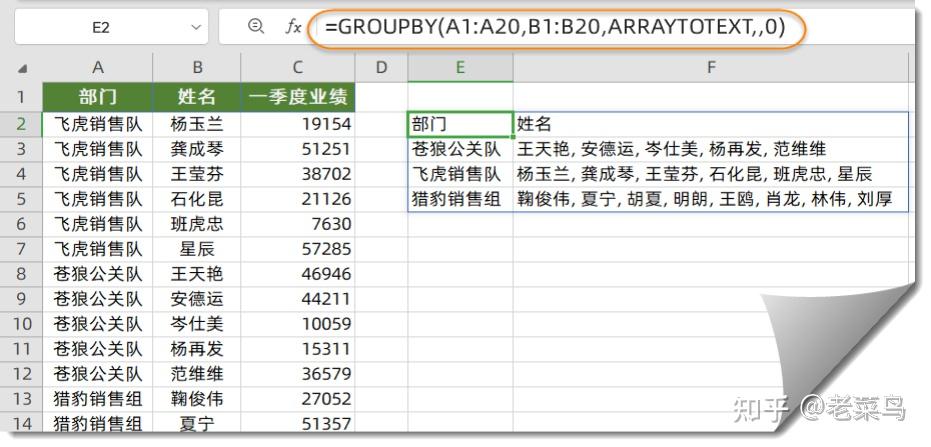The width and height of the screenshot is (931, 447).
Task: Select the cell 石化昆
Action: click(197, 199)
